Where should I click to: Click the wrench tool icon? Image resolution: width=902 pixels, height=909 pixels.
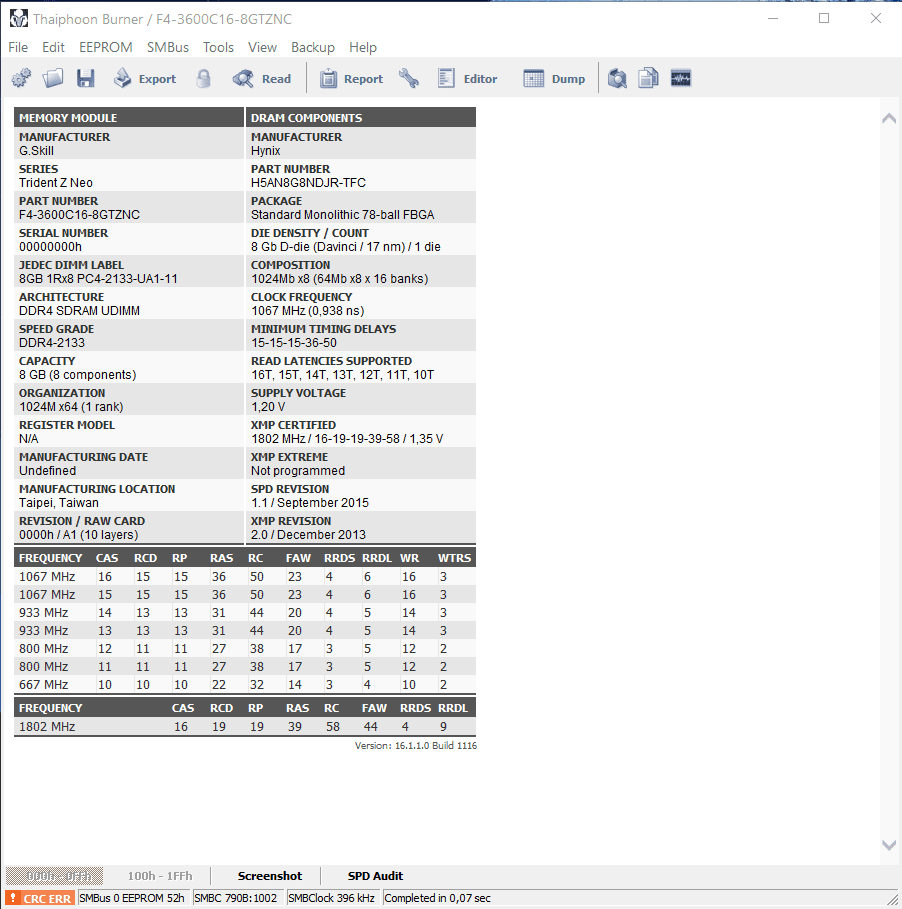tap(409, 78)
